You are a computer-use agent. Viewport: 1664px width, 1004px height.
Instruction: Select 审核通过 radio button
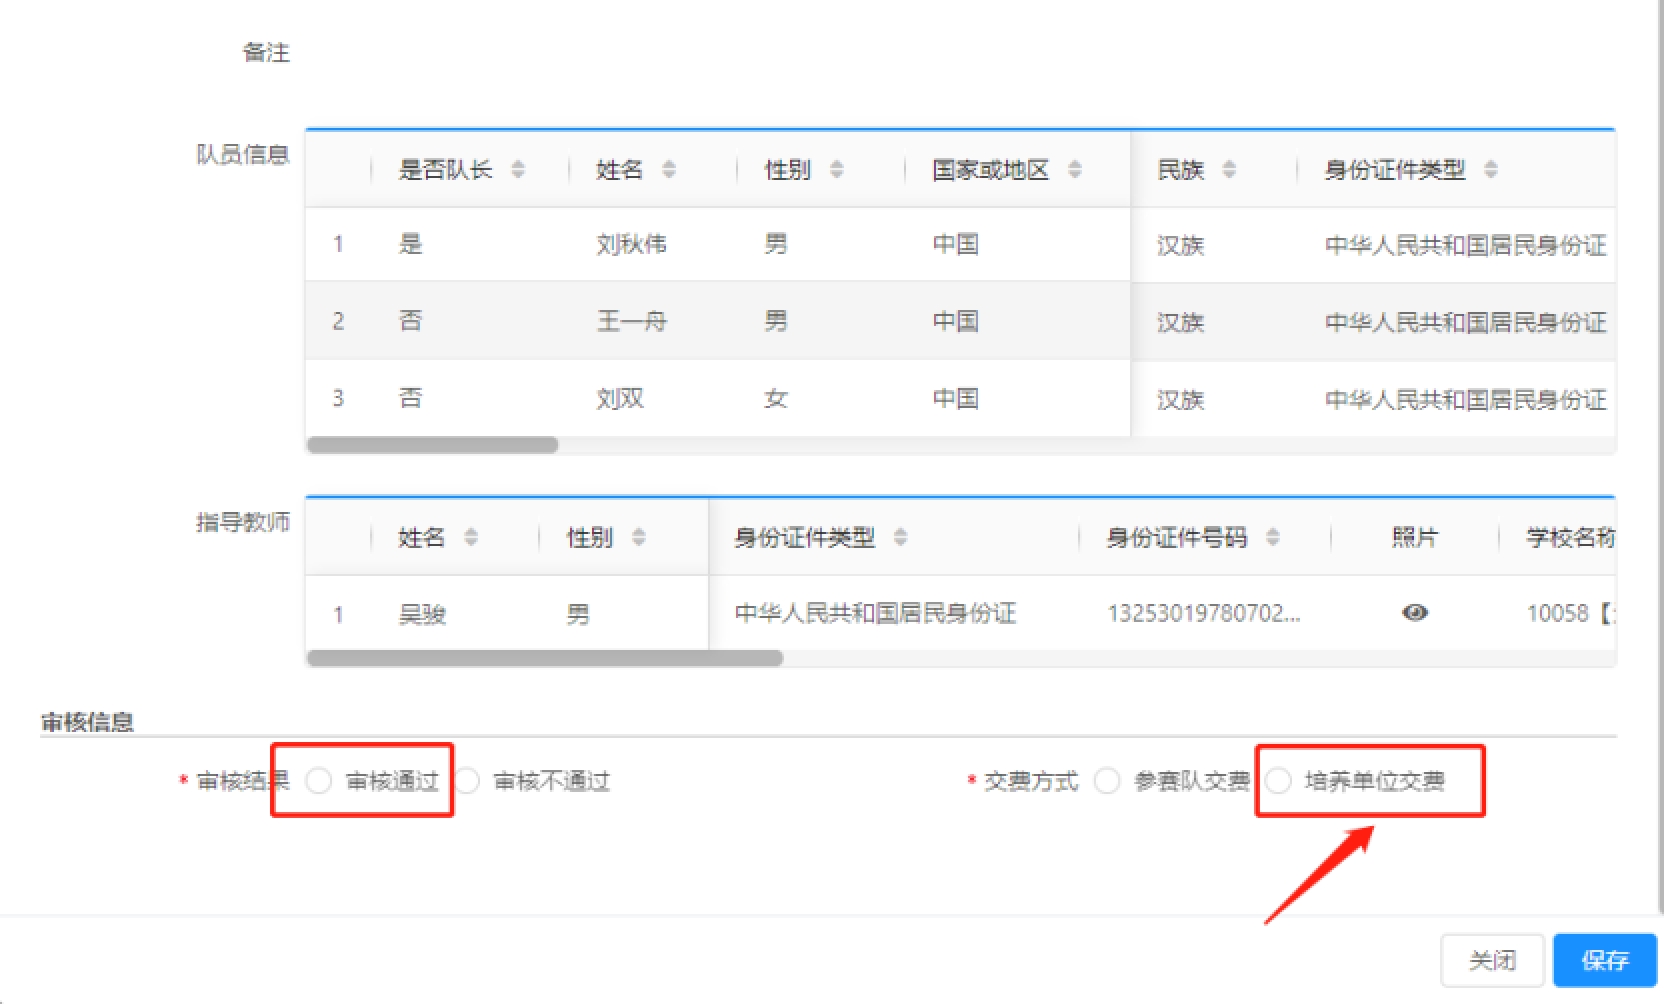(x=319, y=780)
